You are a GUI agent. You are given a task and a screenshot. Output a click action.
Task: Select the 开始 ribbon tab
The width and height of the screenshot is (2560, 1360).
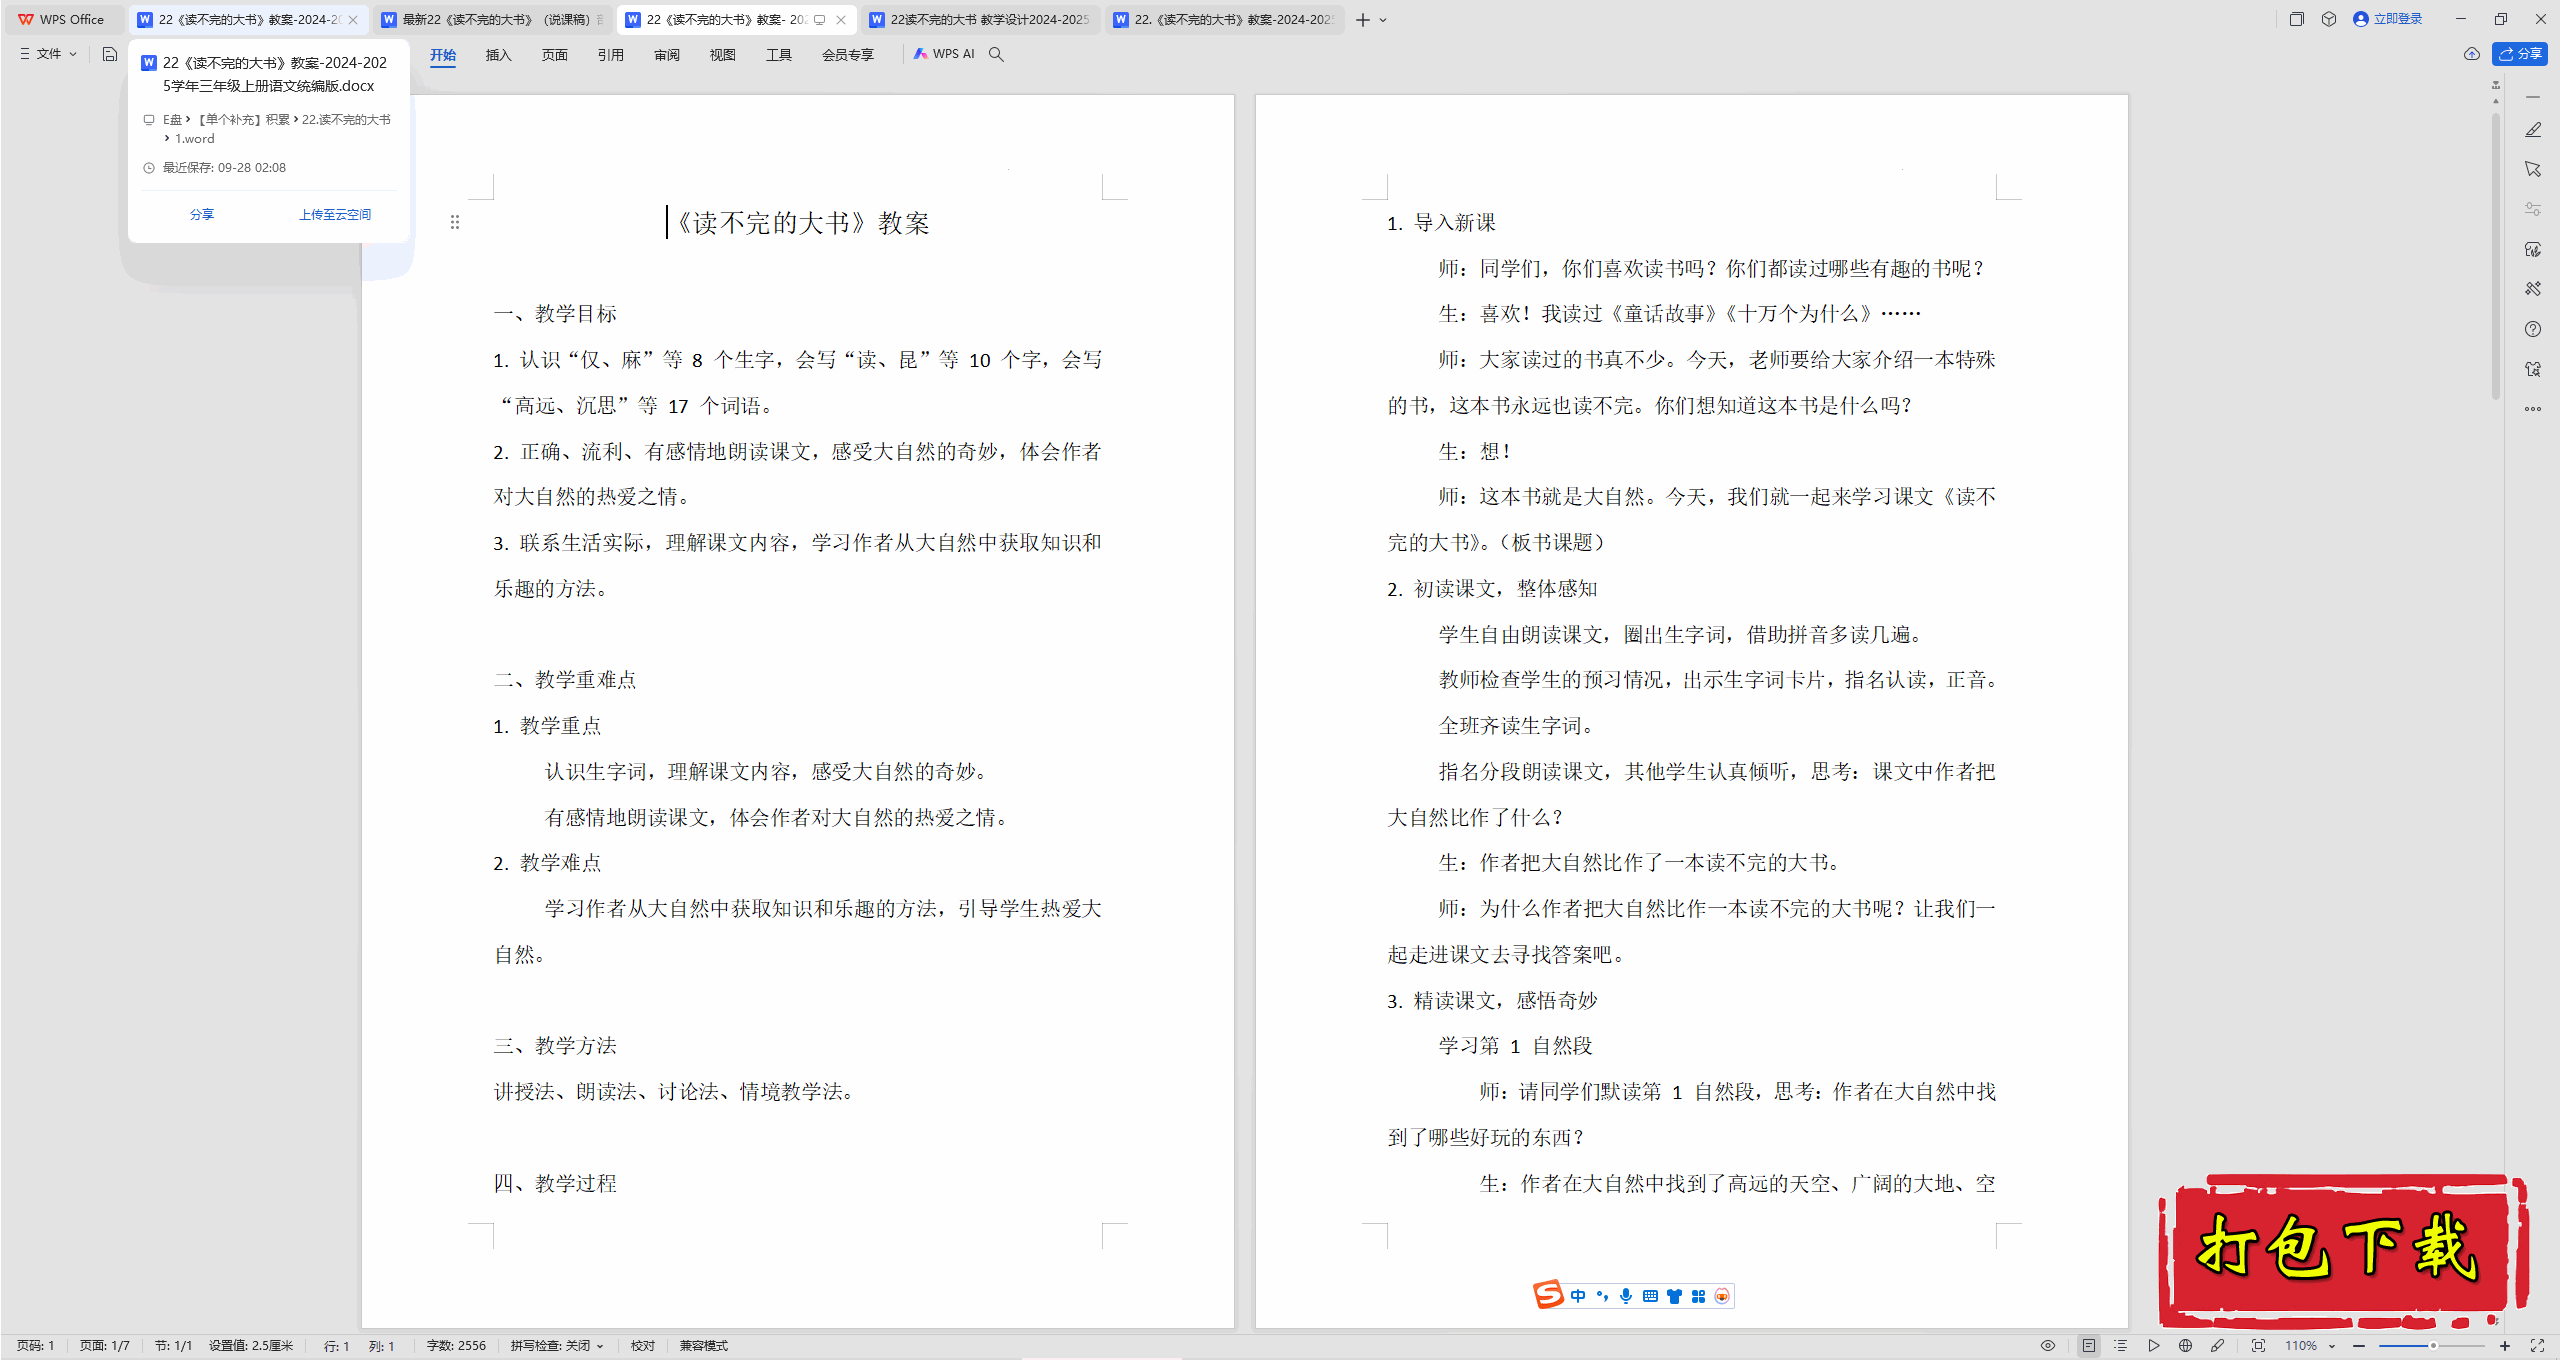(x=442, y=54)
